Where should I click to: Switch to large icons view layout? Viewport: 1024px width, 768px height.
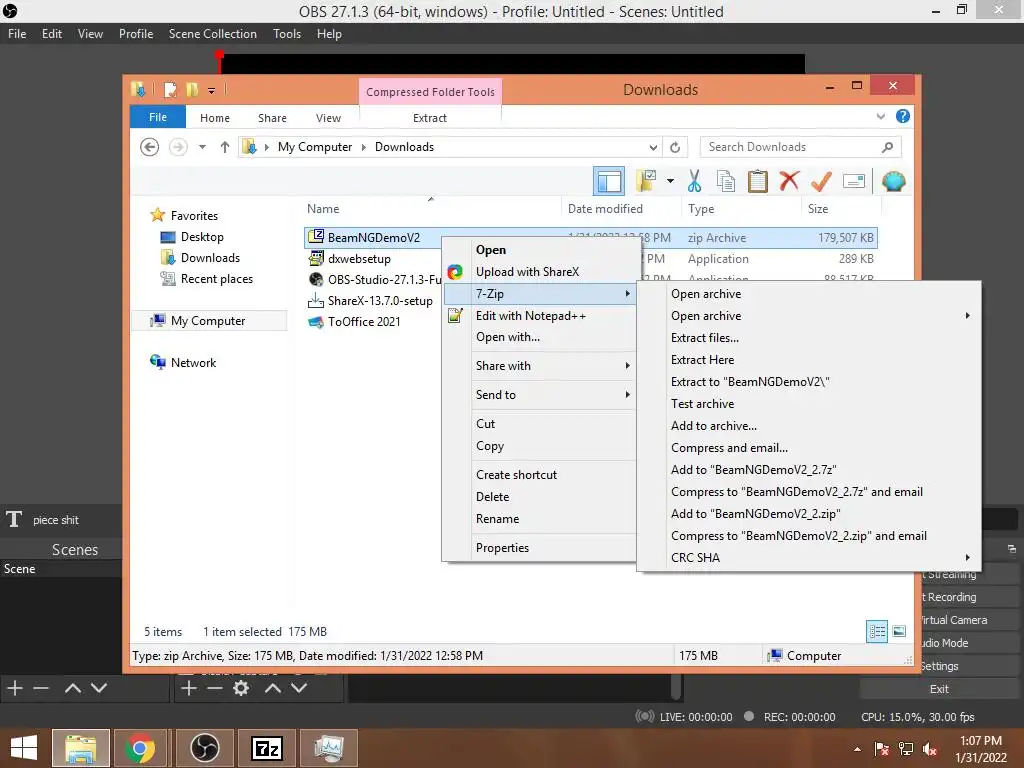pyautogui.click(x=899, y=631)
